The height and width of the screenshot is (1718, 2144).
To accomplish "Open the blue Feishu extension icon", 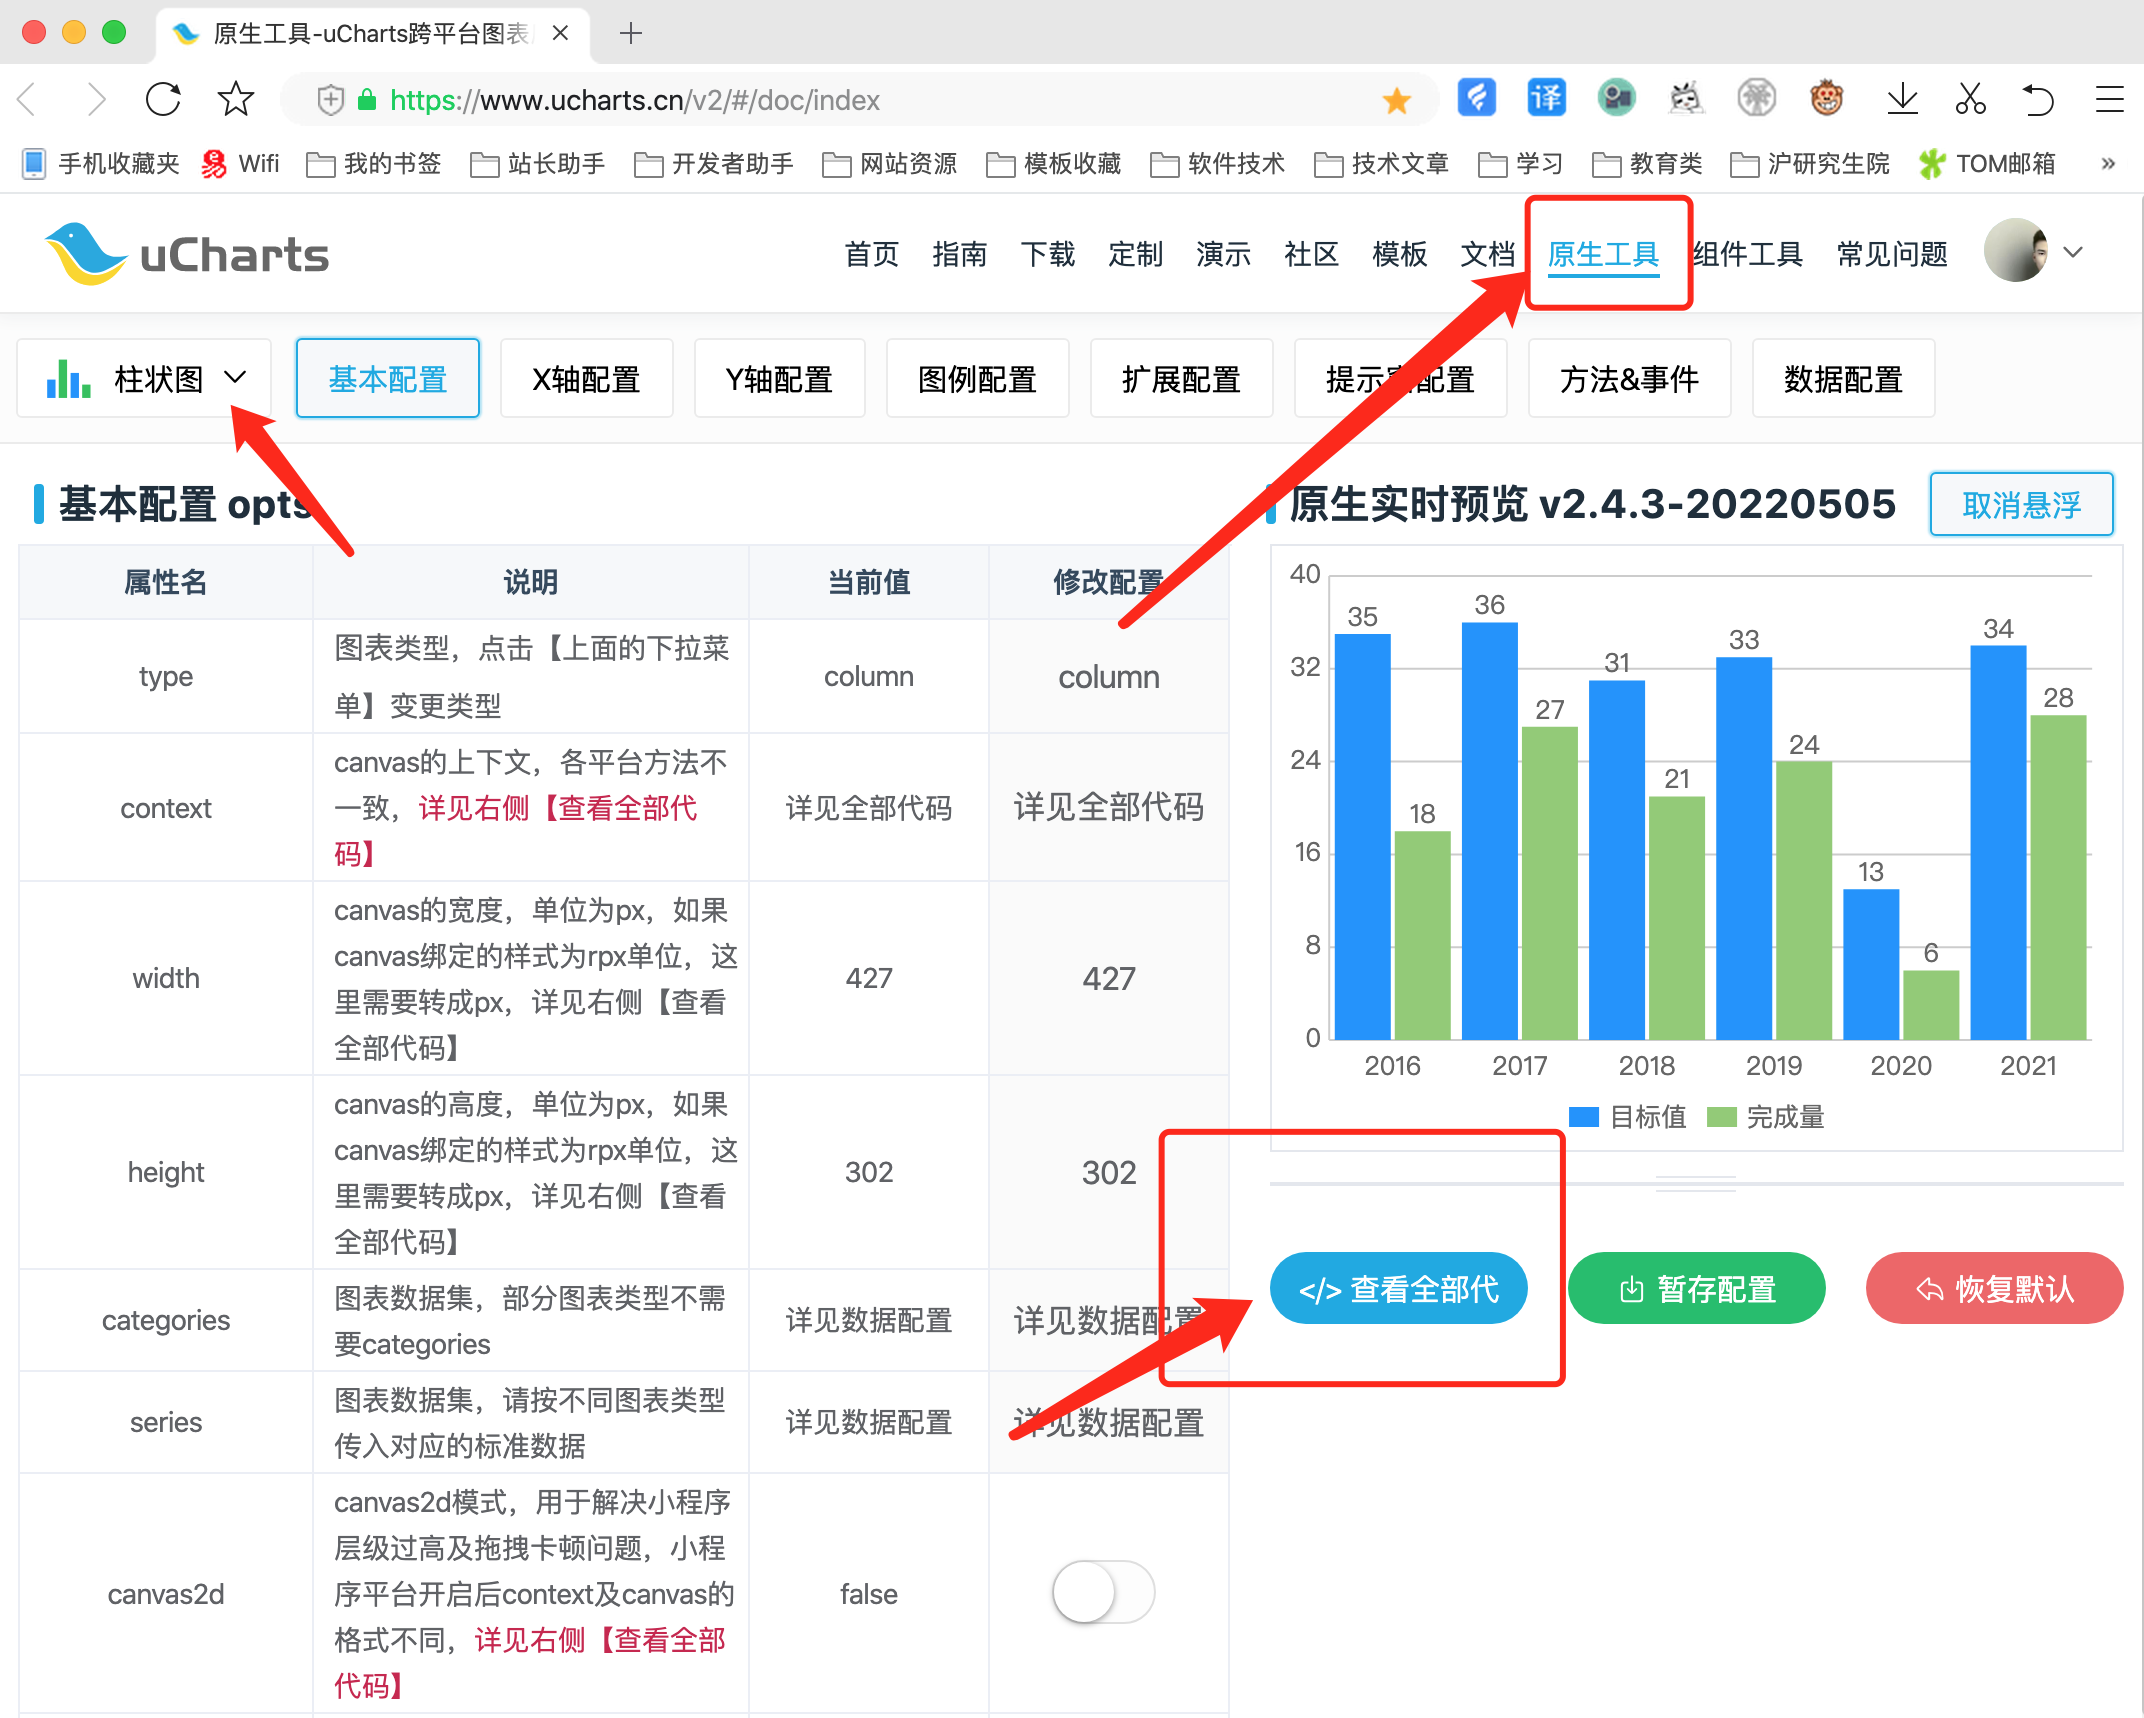I will pyautogui.click(x=1476, y=98).
